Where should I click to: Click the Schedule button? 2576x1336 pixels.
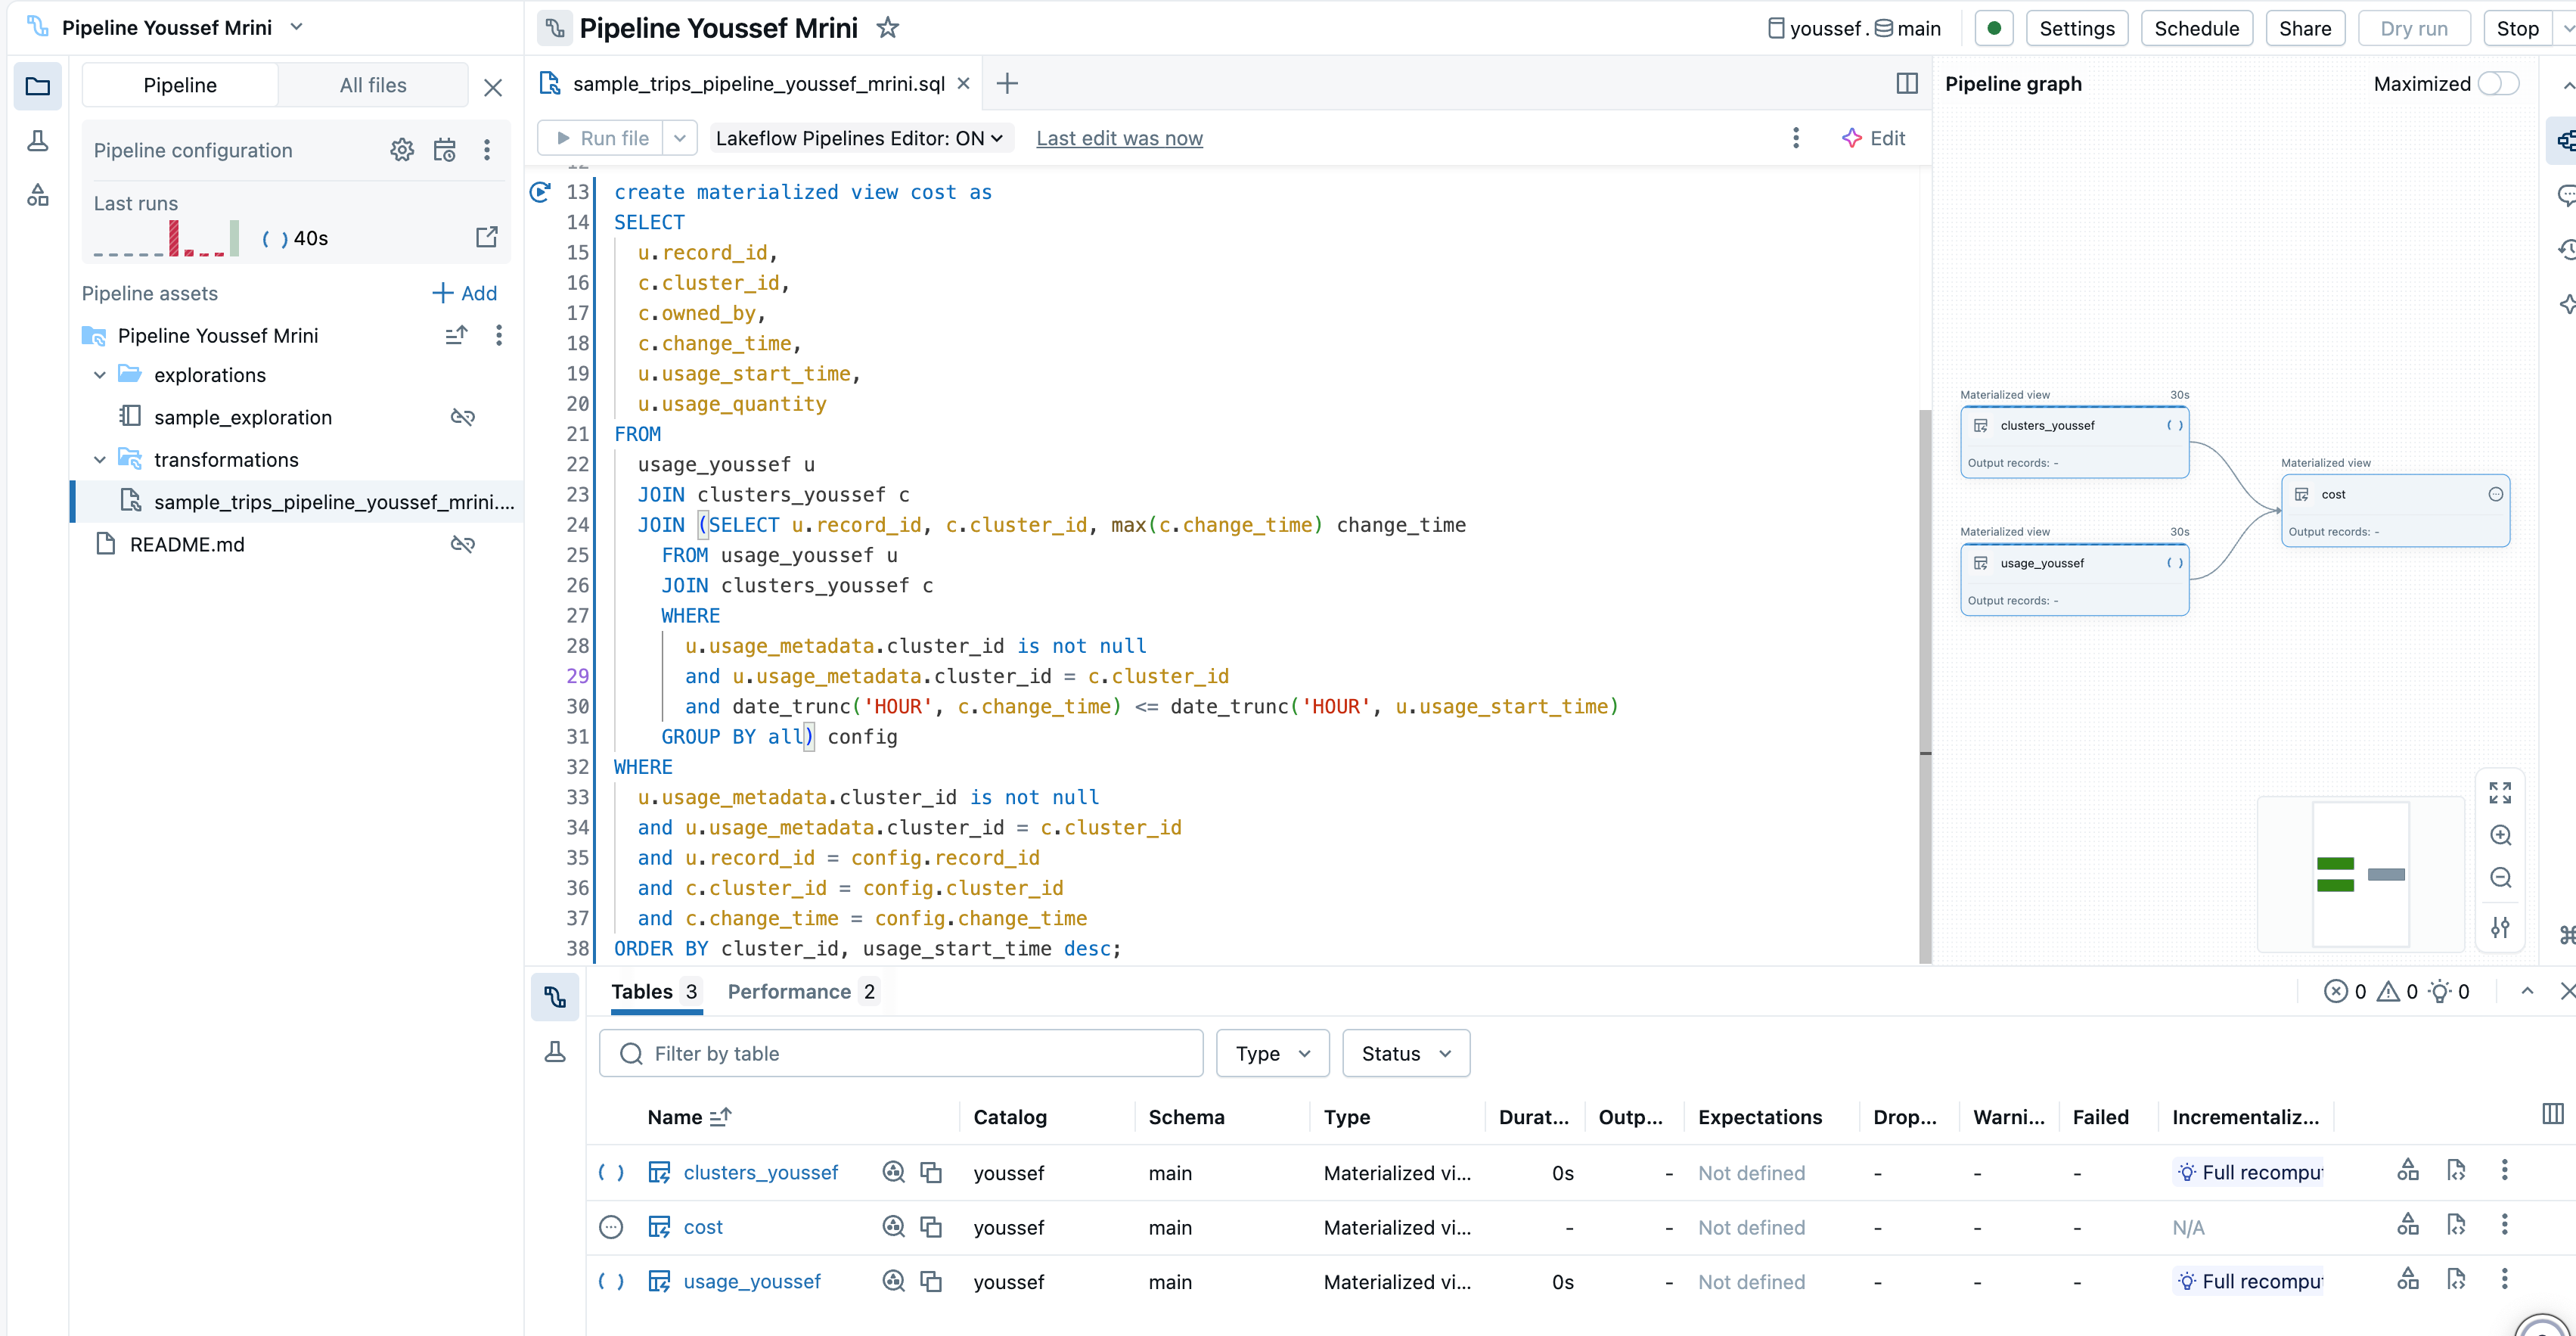click(x=2196, y=28)
